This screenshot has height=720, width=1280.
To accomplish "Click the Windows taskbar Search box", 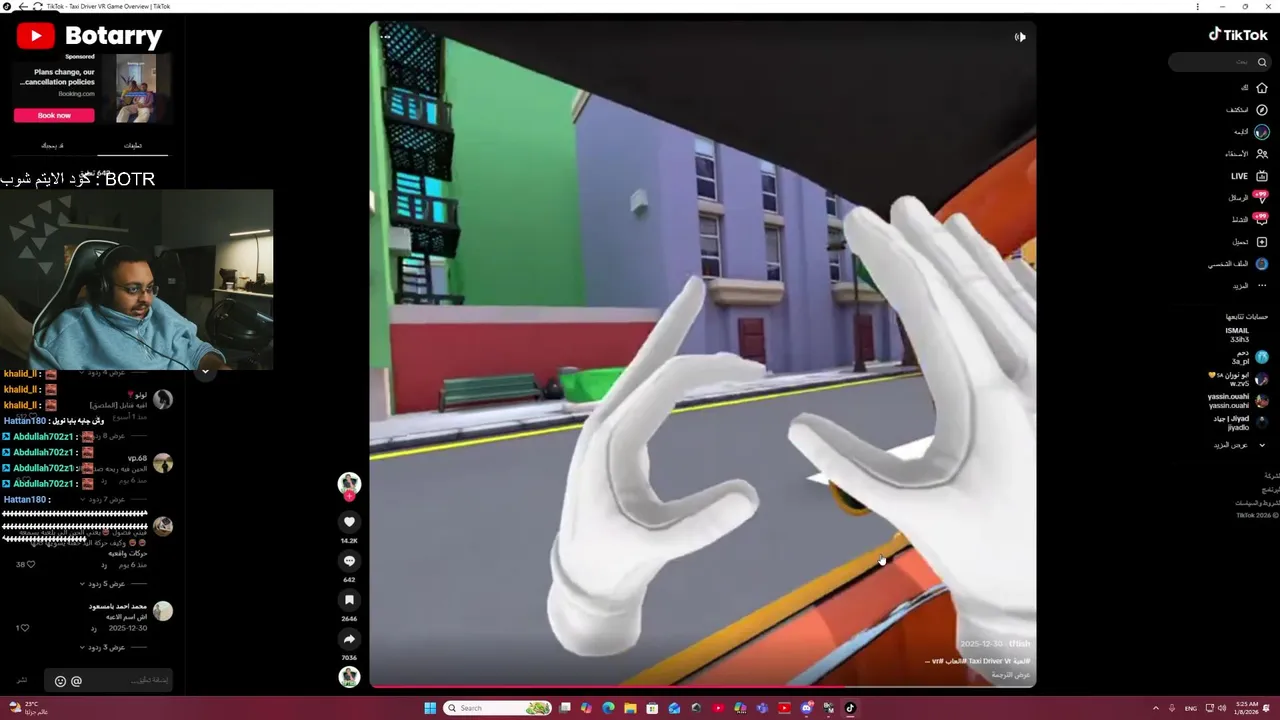I will pos(497,708).
